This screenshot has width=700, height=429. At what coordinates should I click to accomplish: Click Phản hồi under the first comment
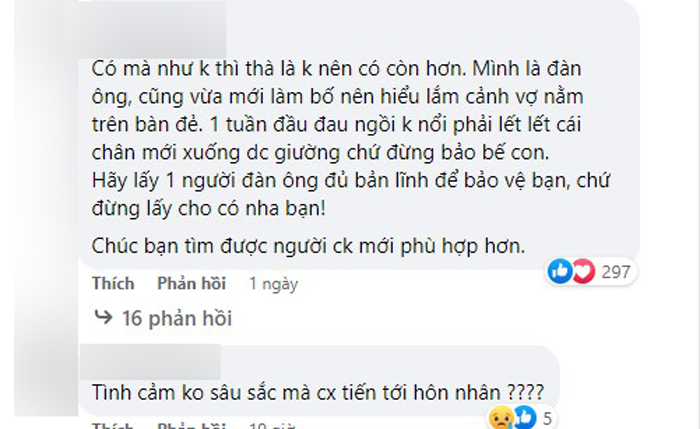[x=192, y=283]
